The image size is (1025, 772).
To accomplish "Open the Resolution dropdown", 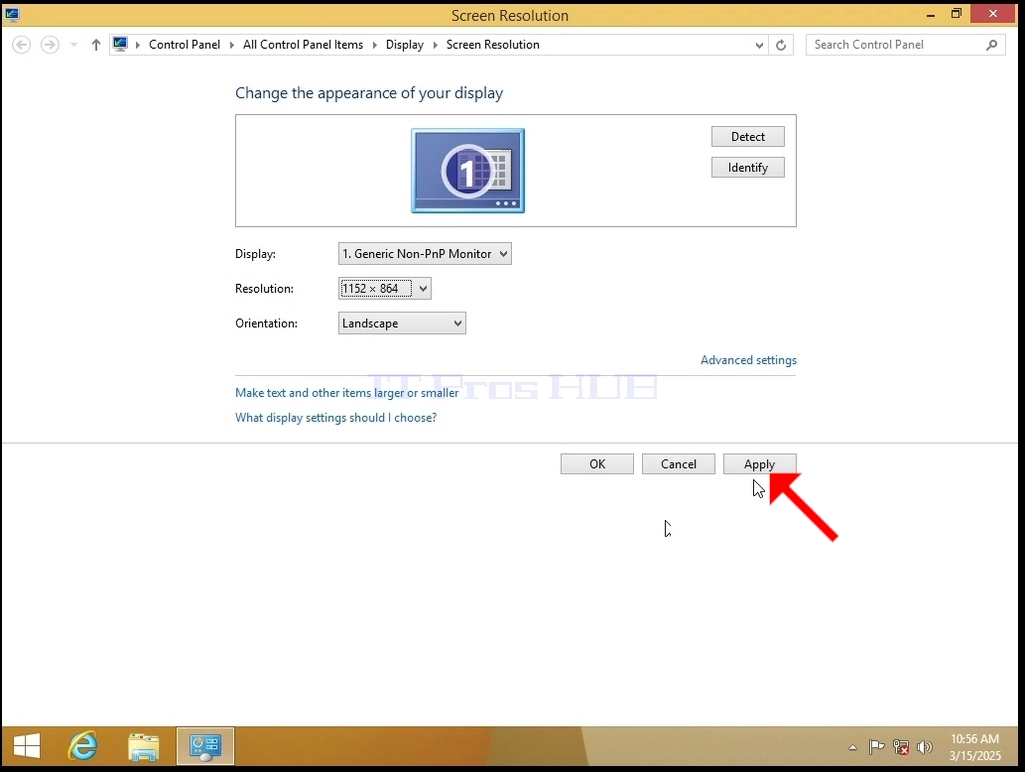I will pos(384,288).
